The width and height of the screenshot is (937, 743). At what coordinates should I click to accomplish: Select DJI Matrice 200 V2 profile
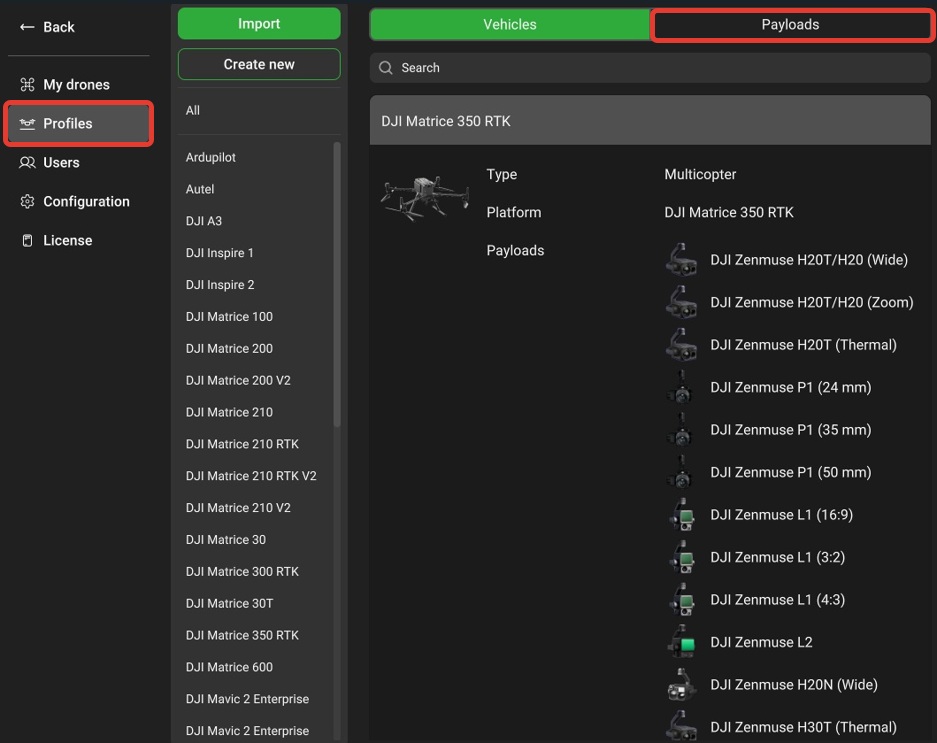tap(238, 380)
